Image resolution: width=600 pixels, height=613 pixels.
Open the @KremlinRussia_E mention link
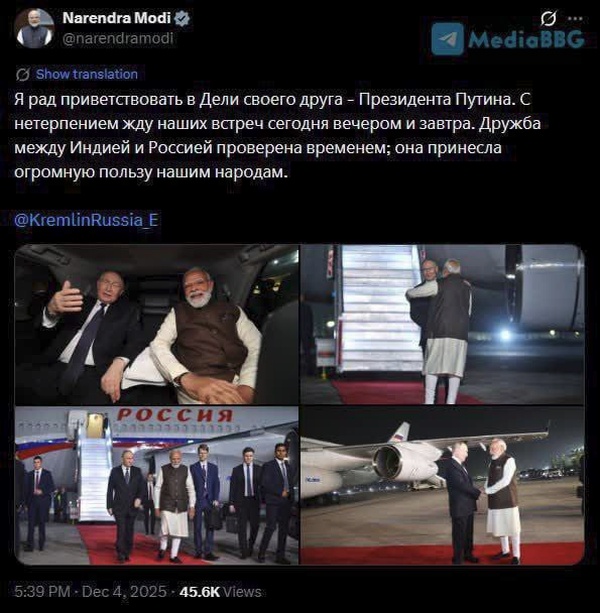click(x=86, y=220)
